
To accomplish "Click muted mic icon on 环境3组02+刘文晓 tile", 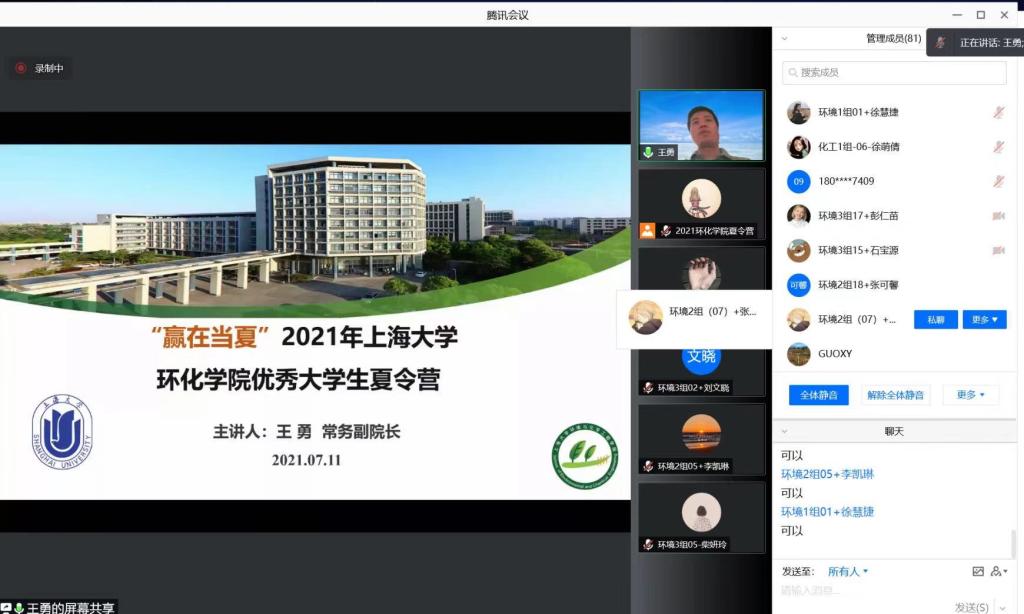I will pos(648,388).
